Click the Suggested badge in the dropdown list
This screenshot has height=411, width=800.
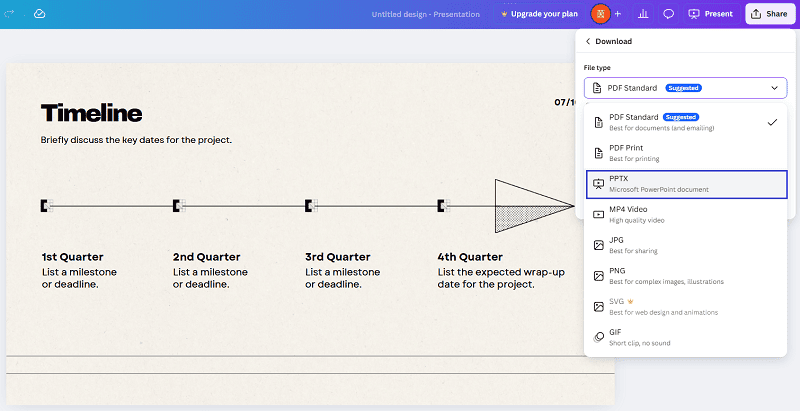coord(681,117)
